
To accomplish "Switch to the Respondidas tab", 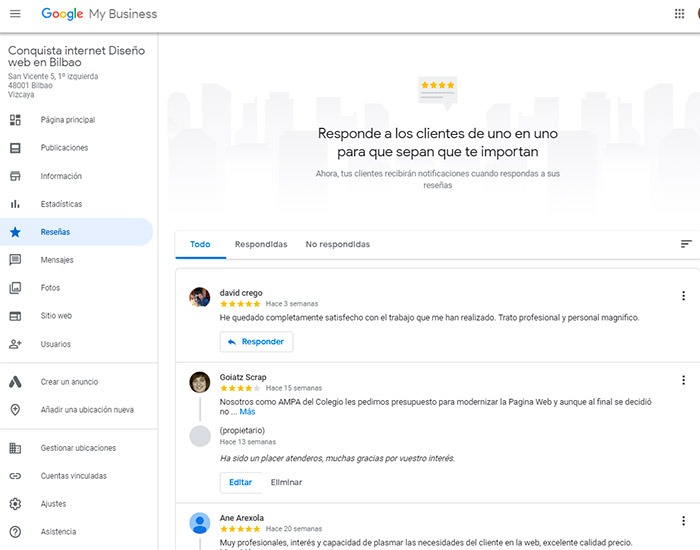I will pos(261,244).
